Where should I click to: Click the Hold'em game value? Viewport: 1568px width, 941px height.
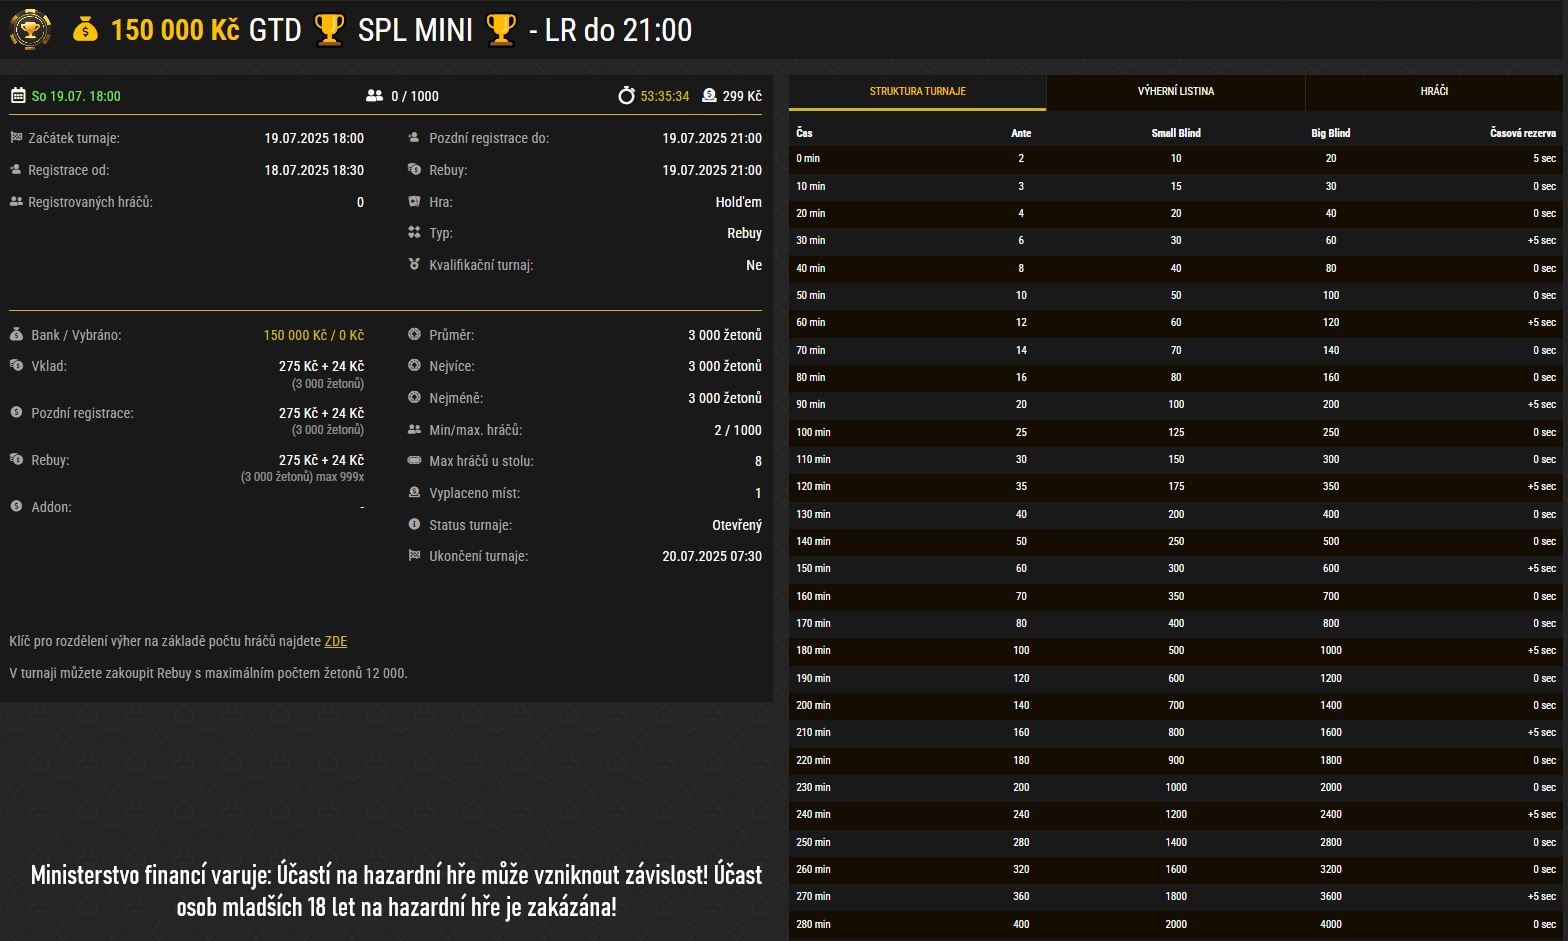[739, 202]
